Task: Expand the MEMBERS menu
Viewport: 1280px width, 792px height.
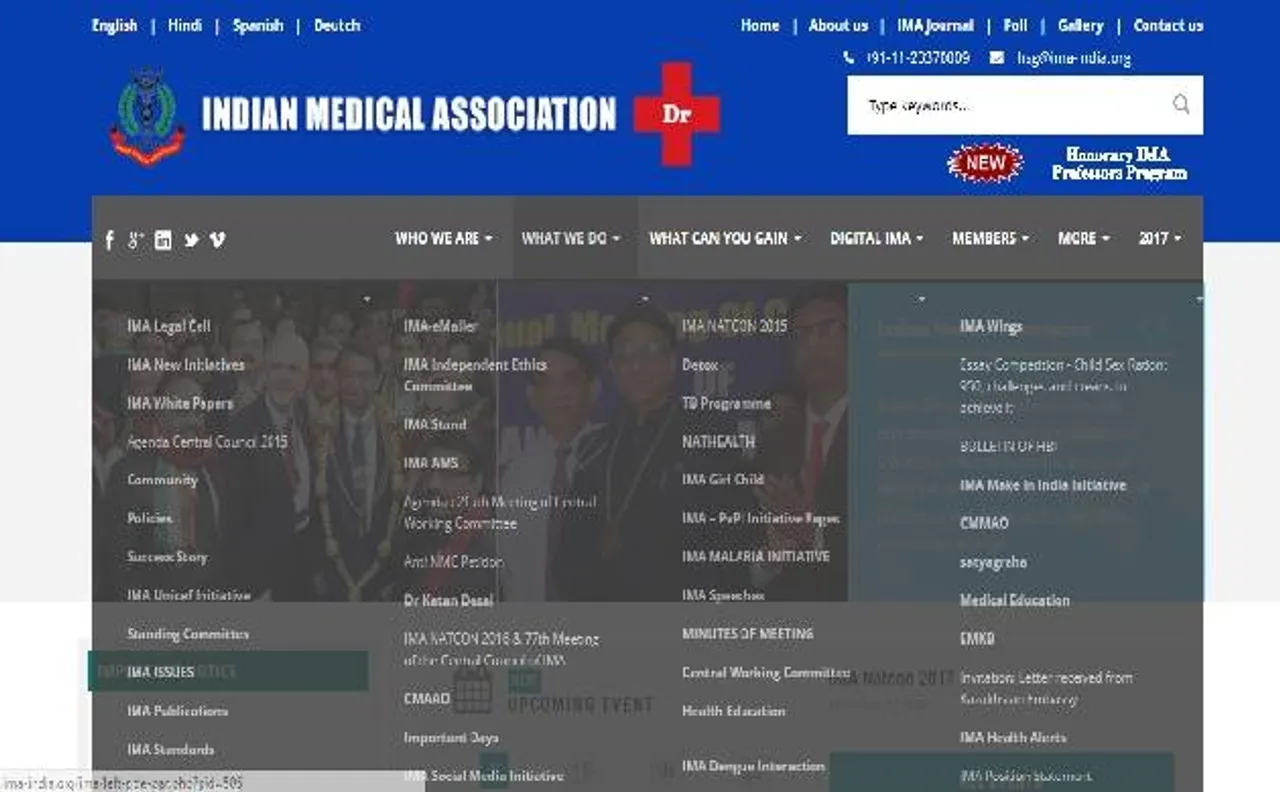Action: pos(990,238)
